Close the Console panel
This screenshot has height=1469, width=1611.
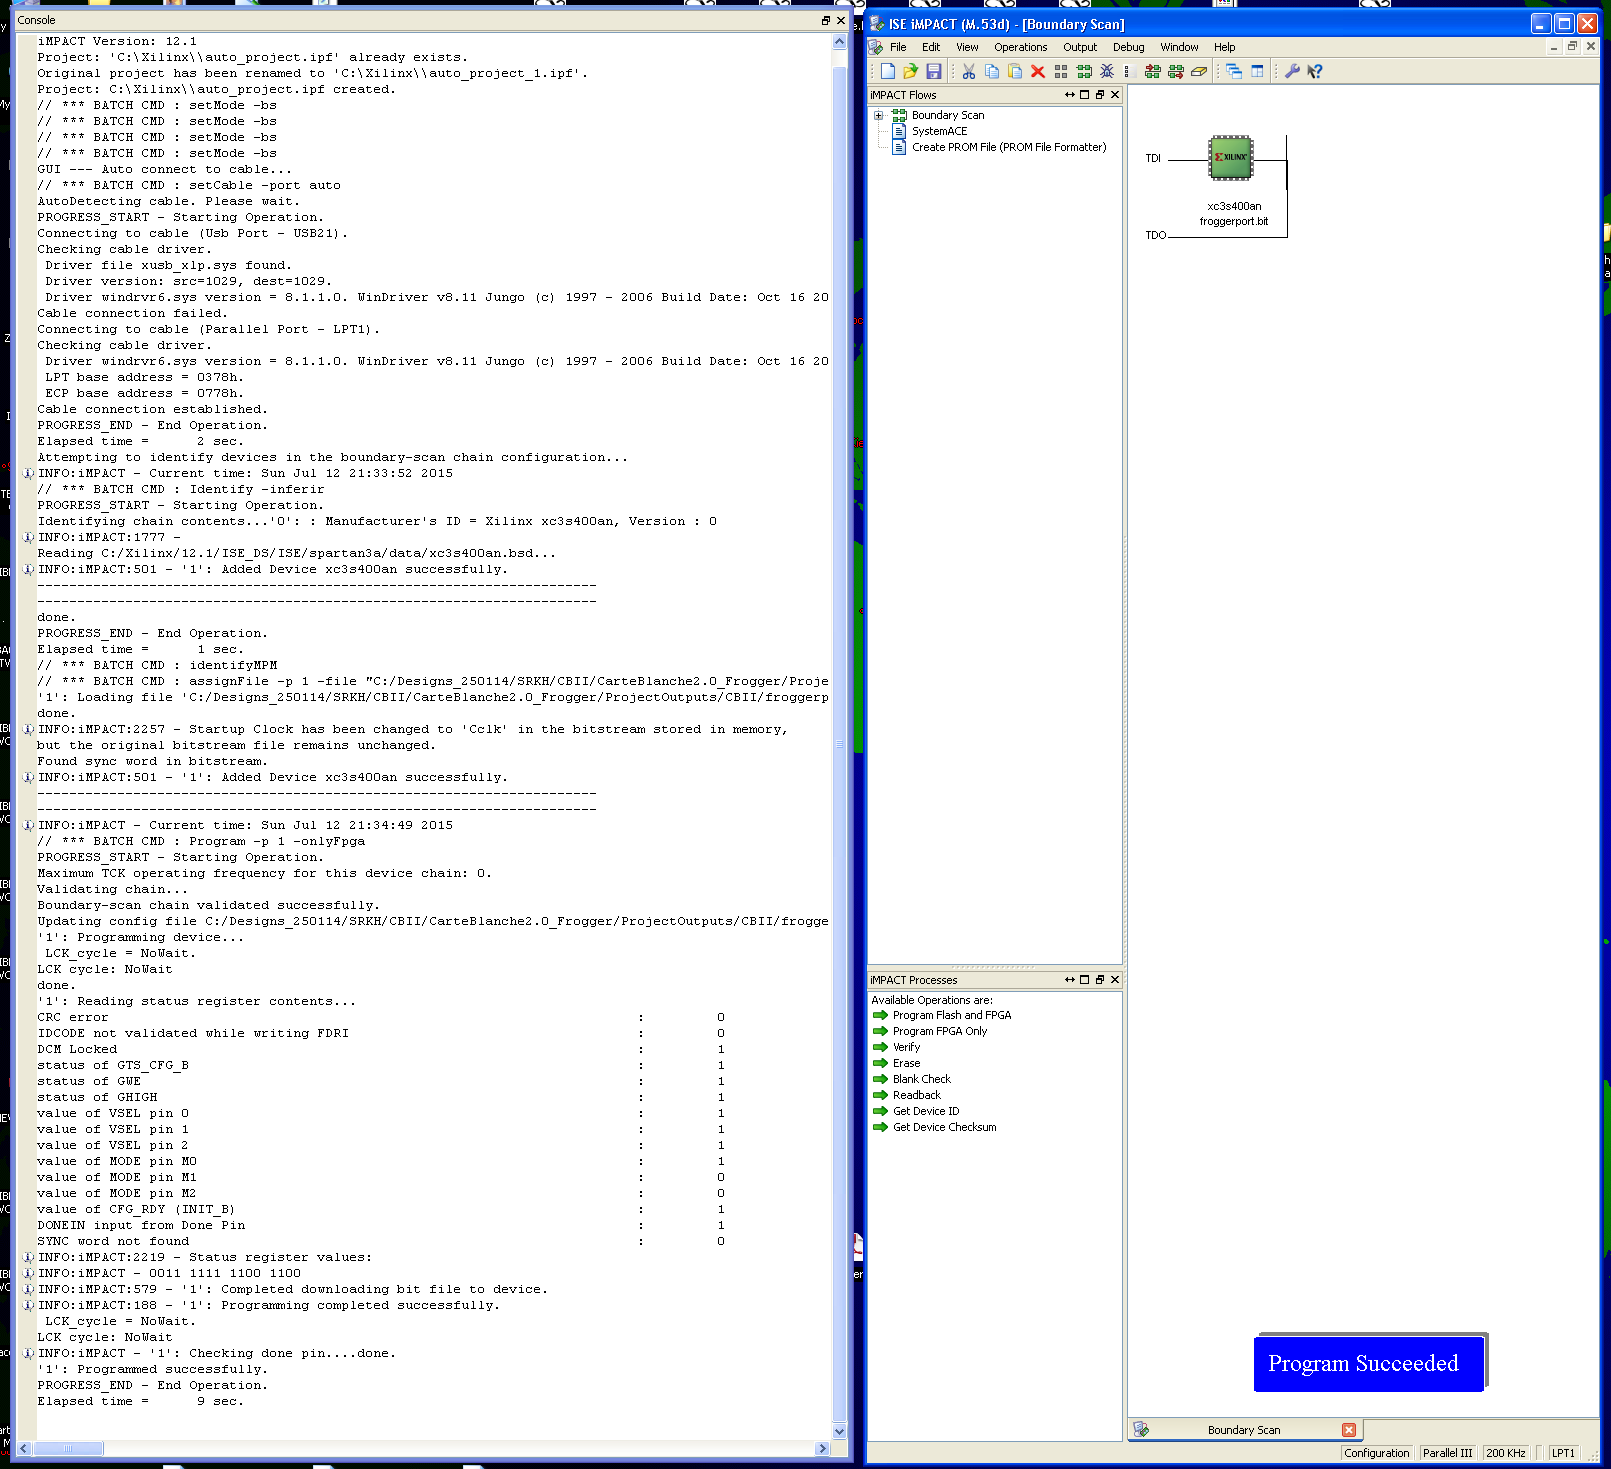point(841,20)
